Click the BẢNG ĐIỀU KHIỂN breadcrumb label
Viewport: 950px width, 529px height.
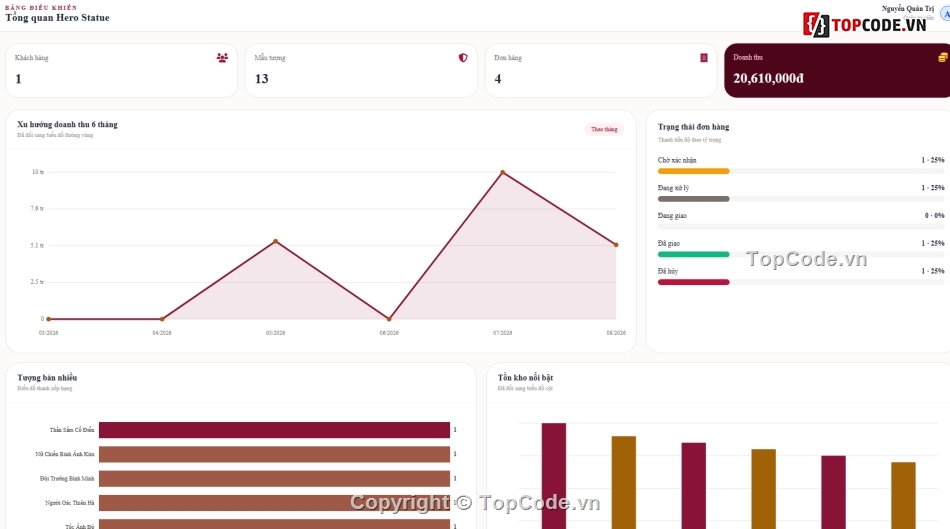point(41,7)
